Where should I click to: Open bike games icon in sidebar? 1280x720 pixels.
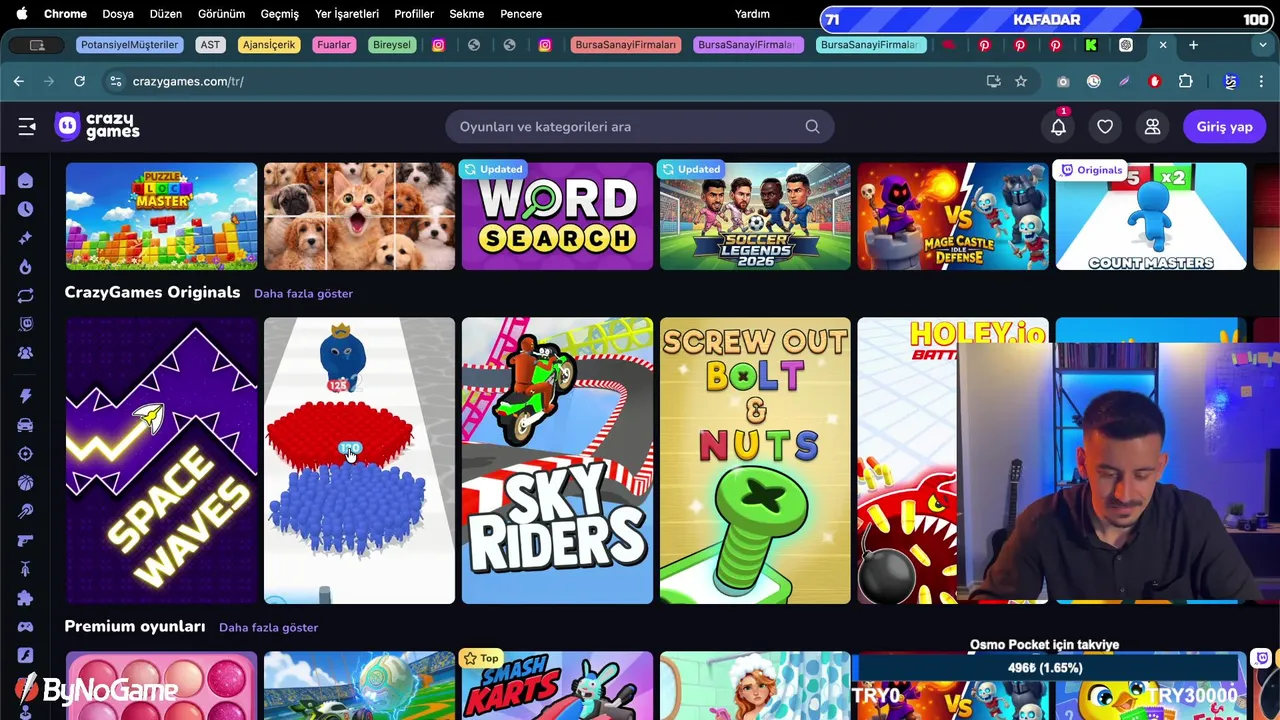pos(25,569)
